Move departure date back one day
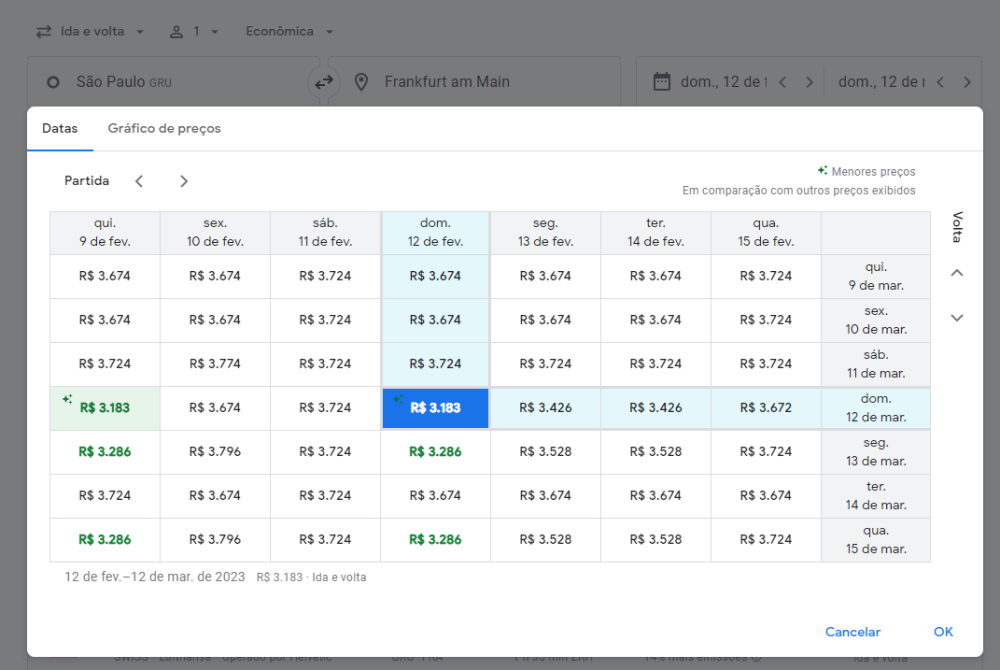This screenshot has height=670, width=1000. coord(782,82)
